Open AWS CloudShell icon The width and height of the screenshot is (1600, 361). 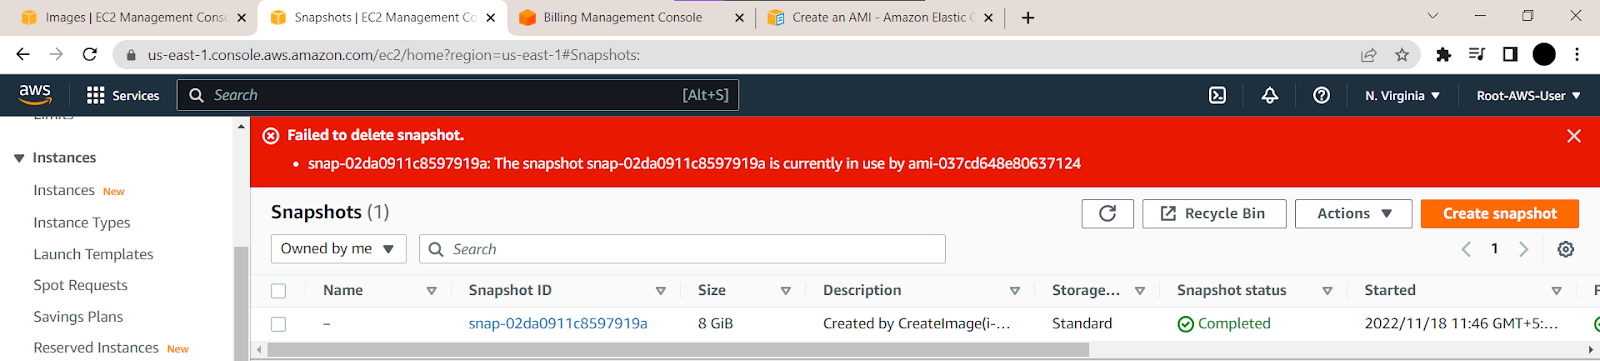[x=1217, y=95]
